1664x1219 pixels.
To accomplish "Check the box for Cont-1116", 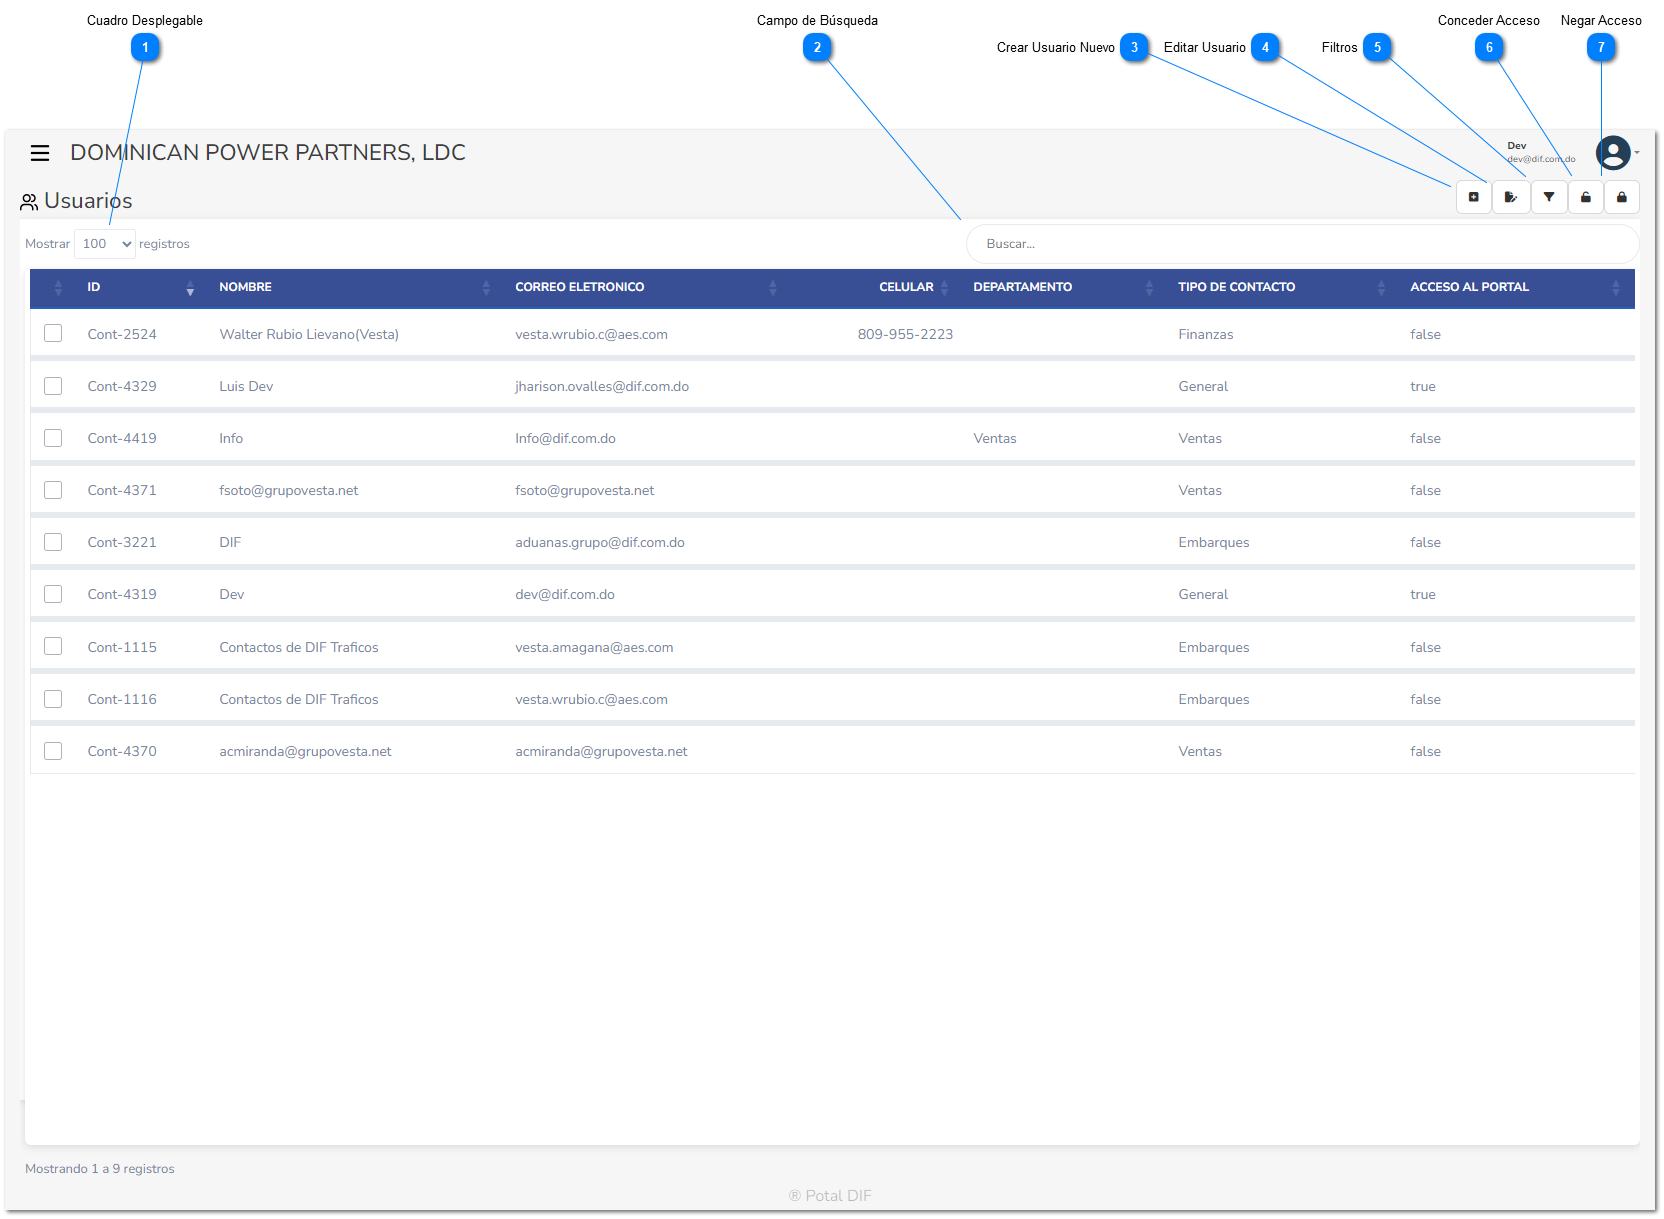I will [x=53, y=699].
